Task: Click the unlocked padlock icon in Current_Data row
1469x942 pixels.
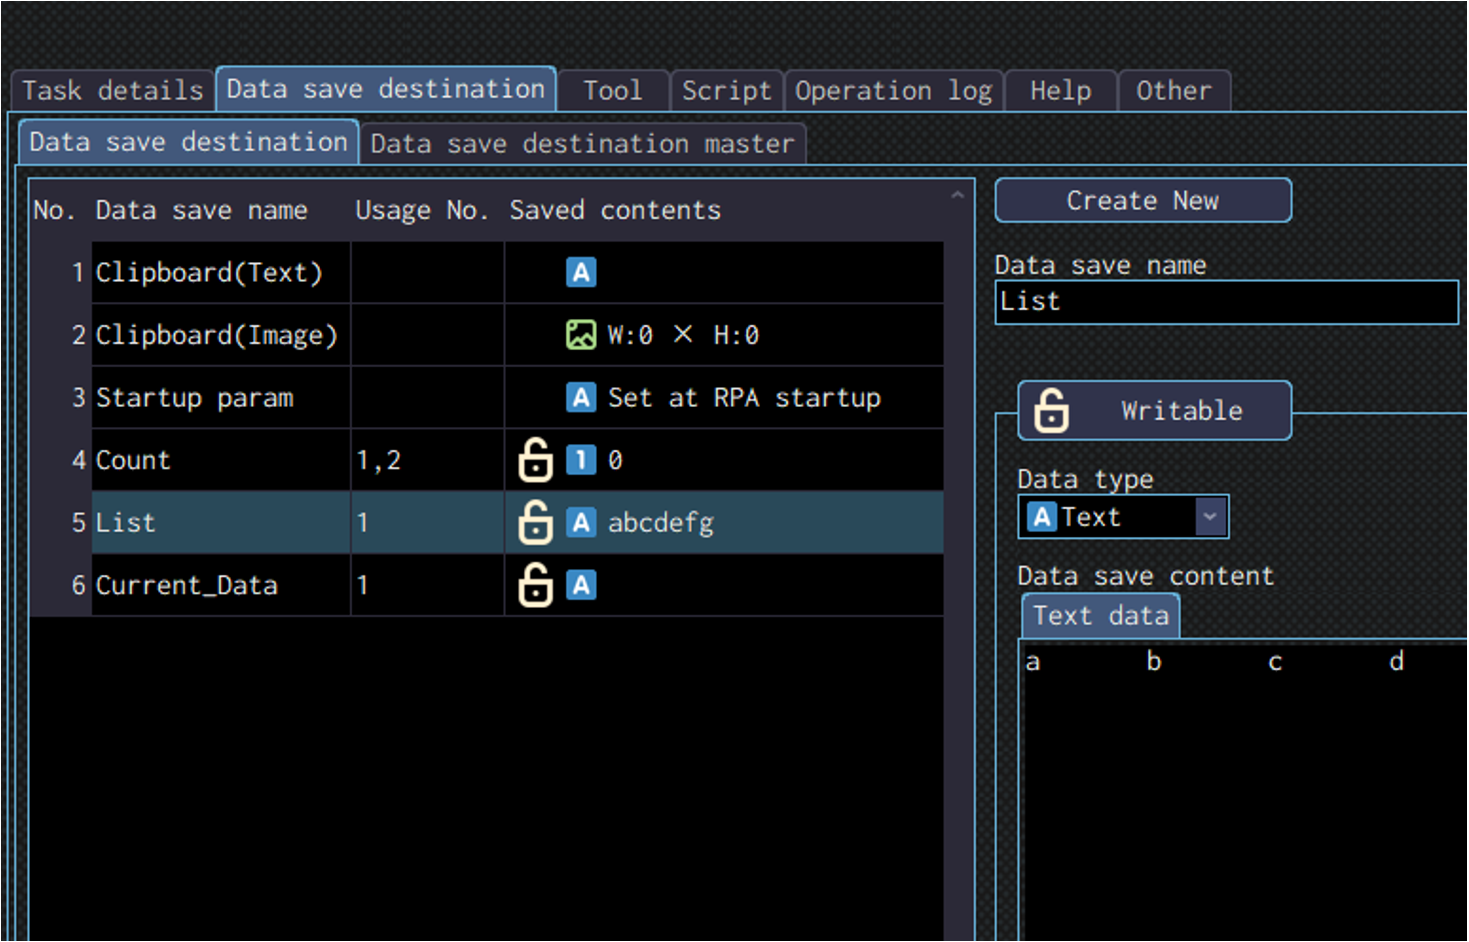Action: (x=536, y=585)
